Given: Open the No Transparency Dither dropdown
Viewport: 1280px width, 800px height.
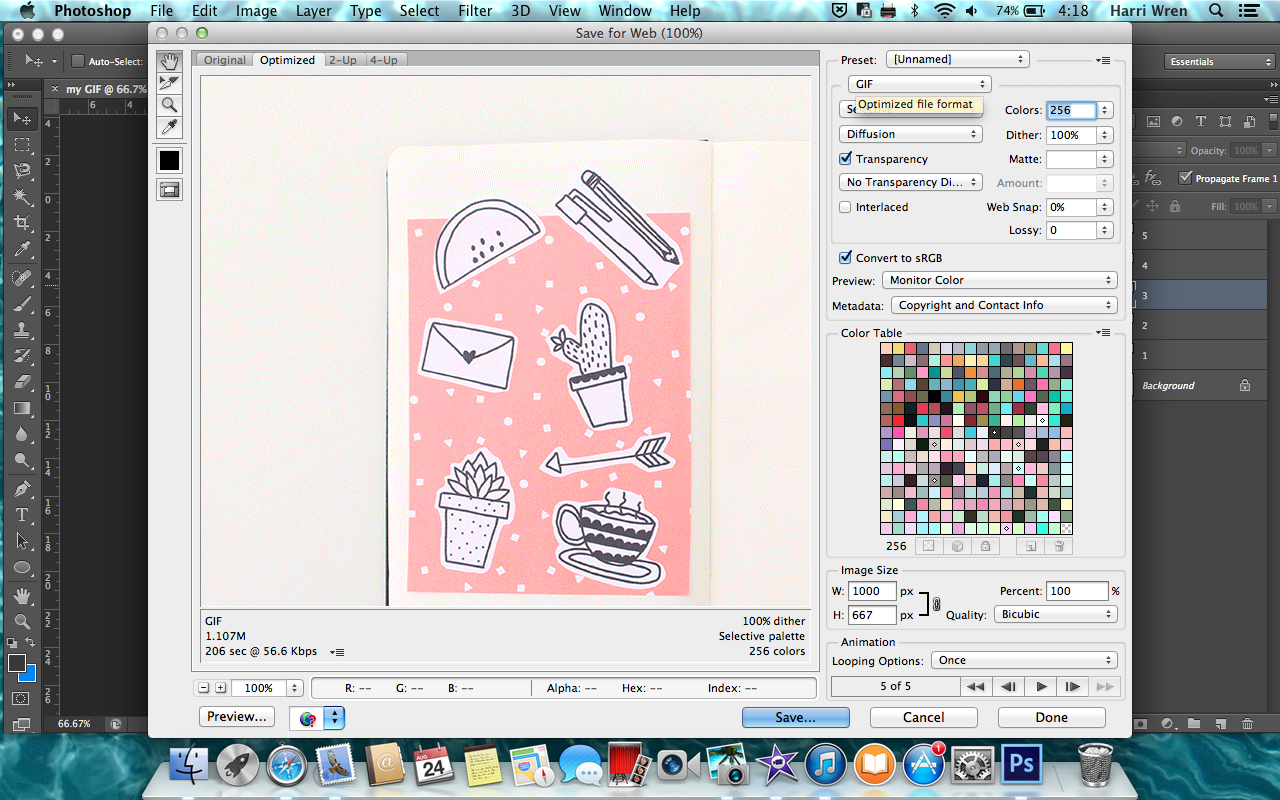Looking at the screenshot, I should coord(911,182).
